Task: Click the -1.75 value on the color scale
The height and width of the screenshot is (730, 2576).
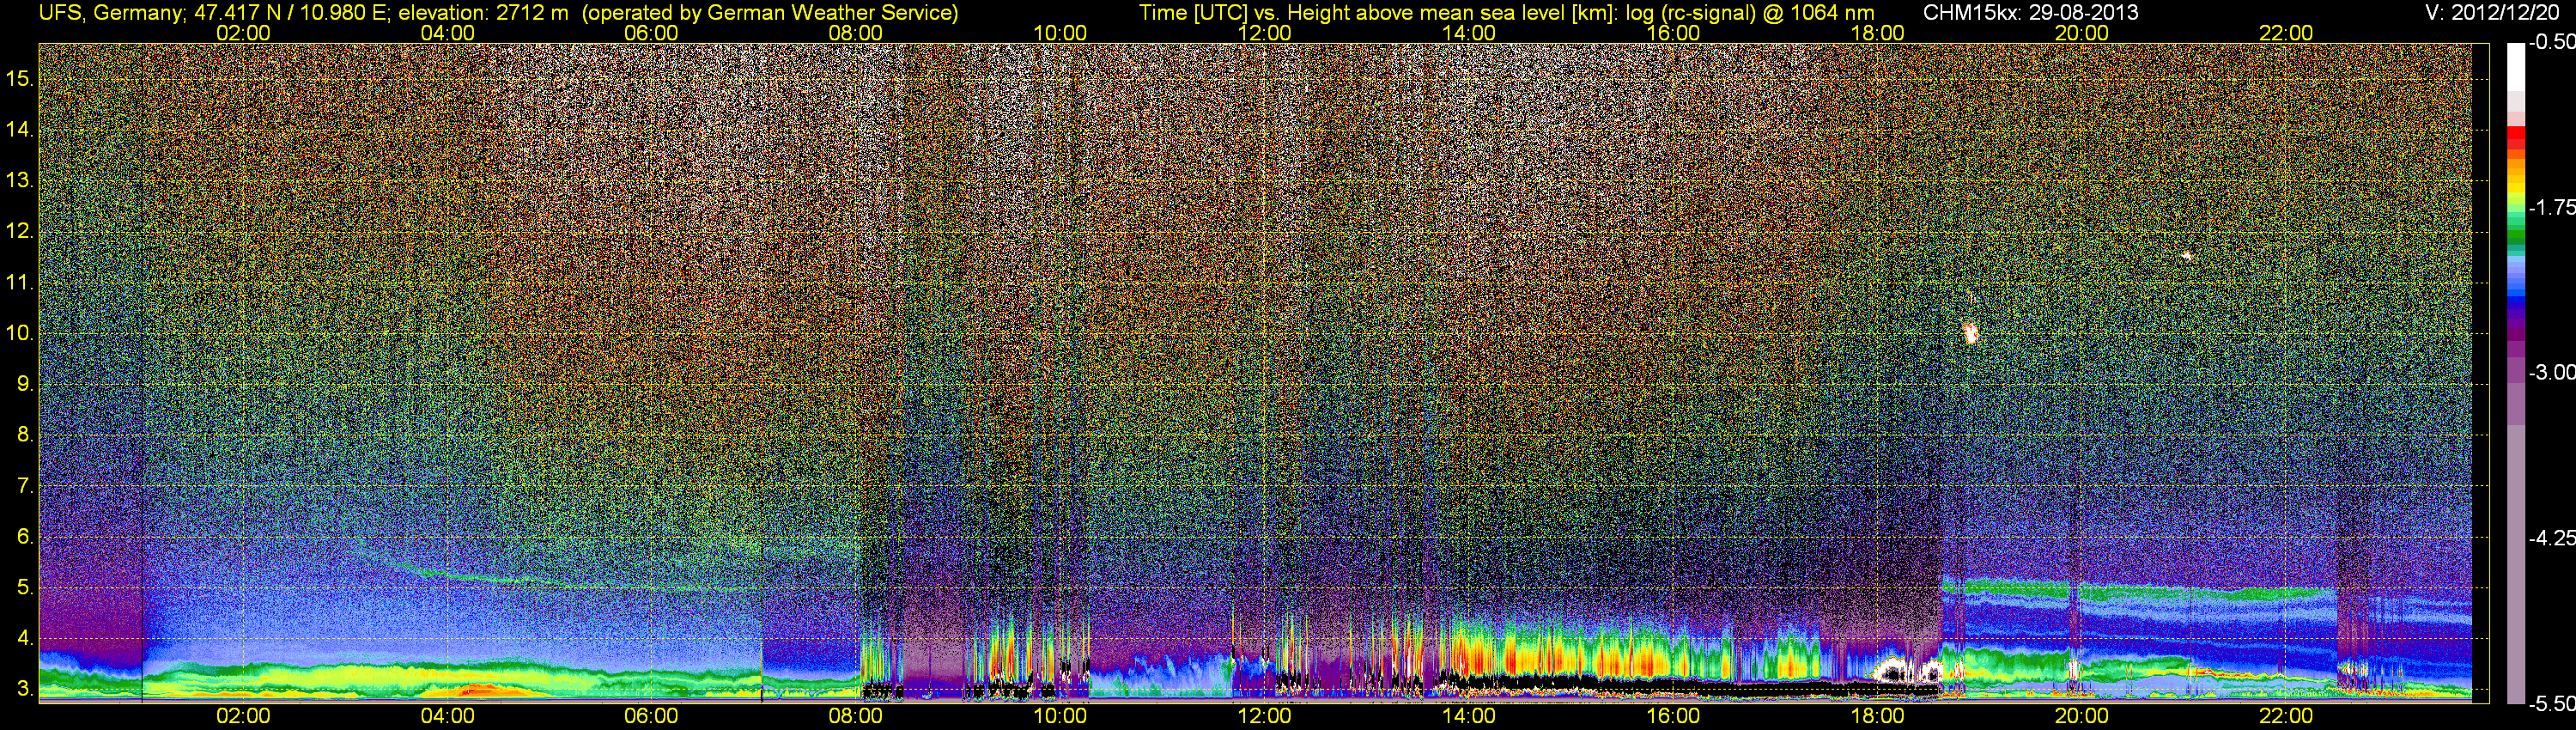Action: (2551, 207)
